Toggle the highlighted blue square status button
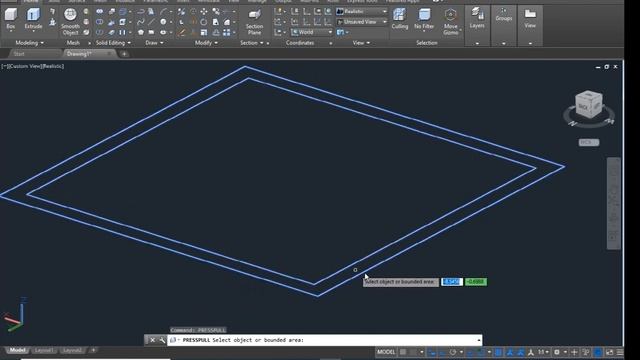 [498, 352]
